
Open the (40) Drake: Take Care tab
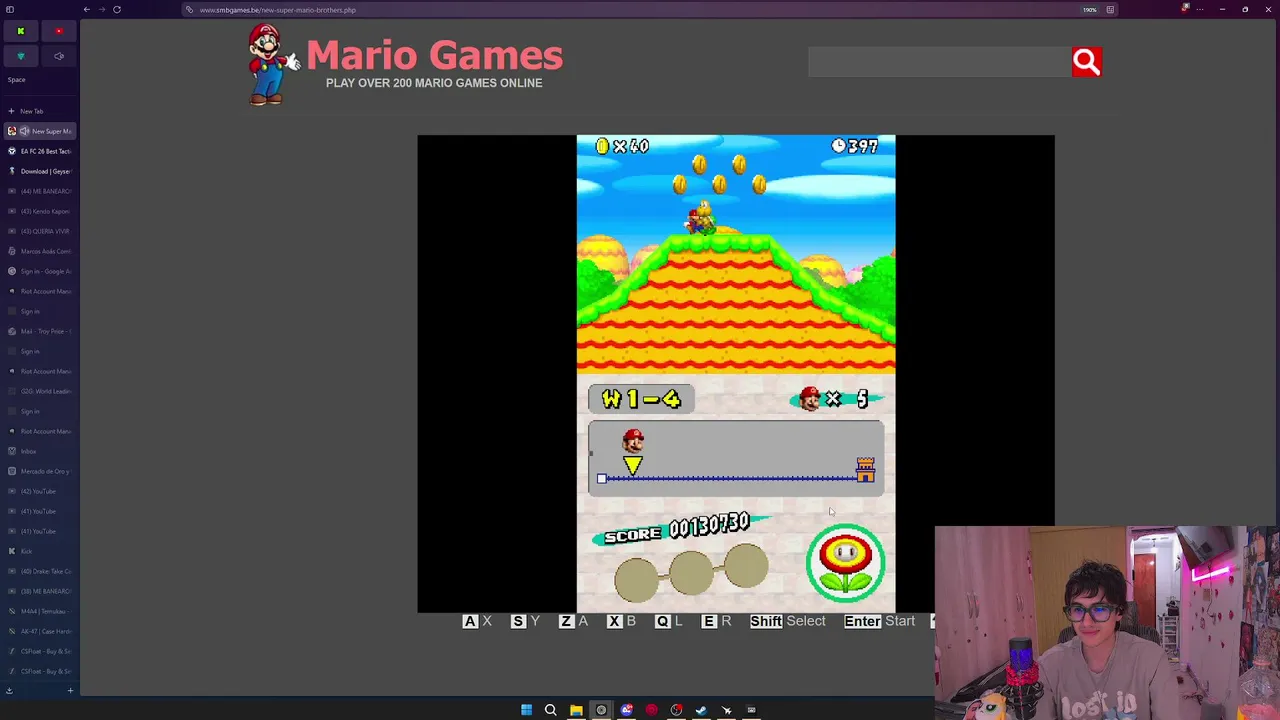(x=38, y=571)
